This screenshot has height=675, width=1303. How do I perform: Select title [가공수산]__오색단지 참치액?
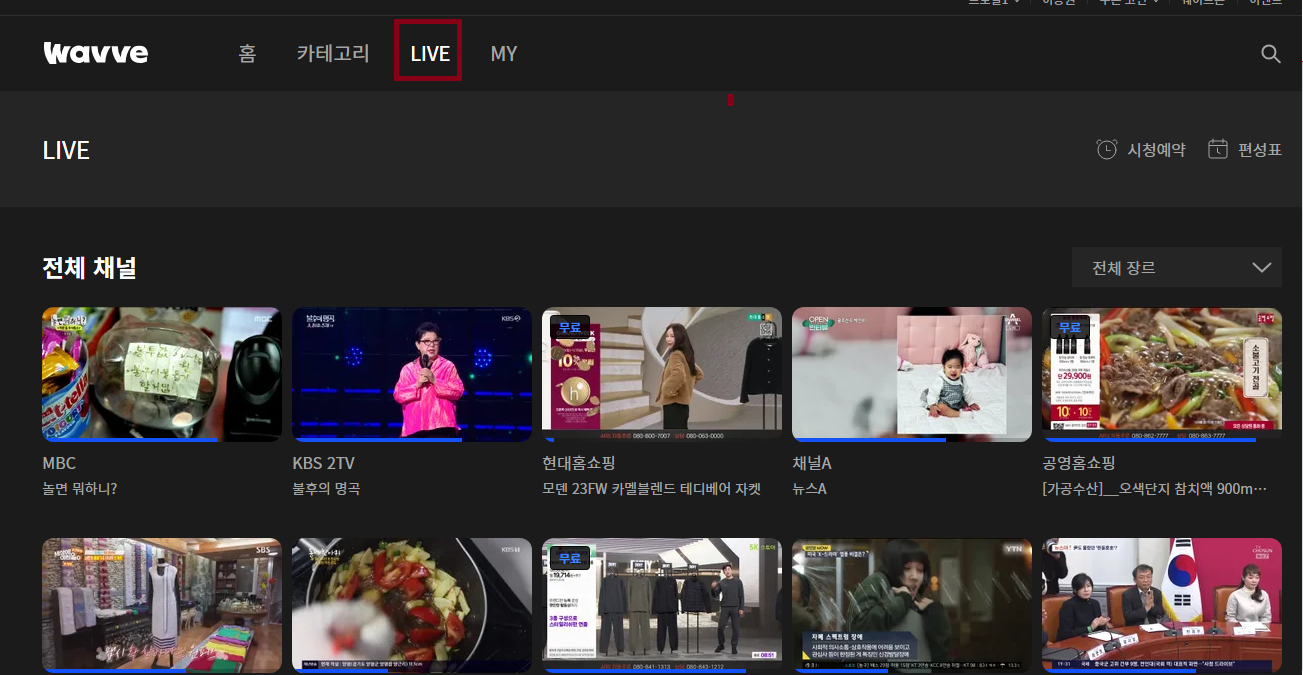(x=1155, y=489)
